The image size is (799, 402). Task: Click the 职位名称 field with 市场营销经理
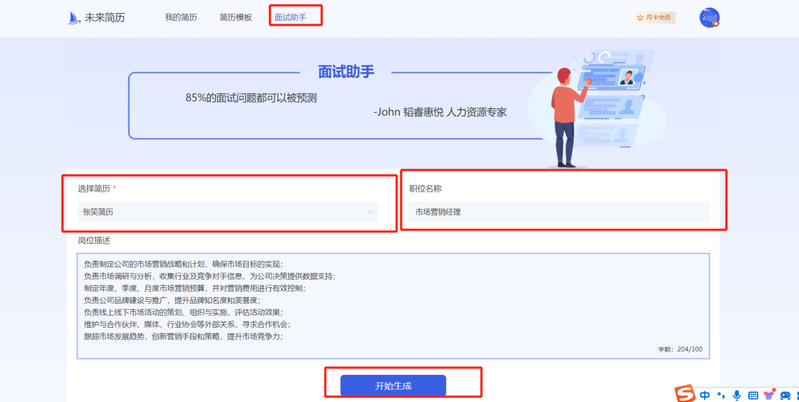tap(558, 212)
